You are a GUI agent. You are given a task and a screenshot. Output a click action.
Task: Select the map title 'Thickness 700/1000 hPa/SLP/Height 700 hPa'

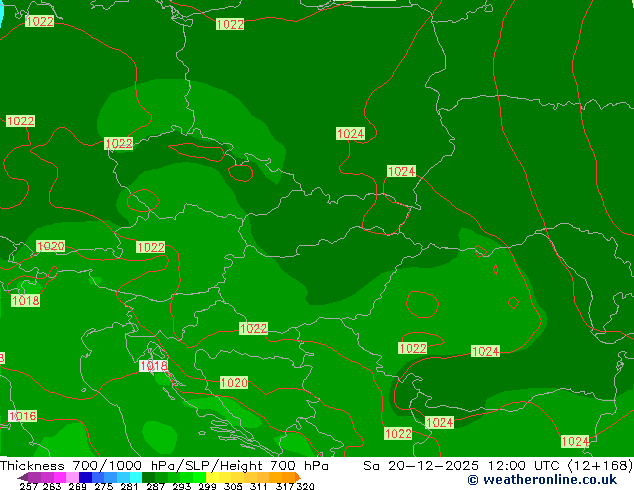pyautogui.click(x=164, y=466)
